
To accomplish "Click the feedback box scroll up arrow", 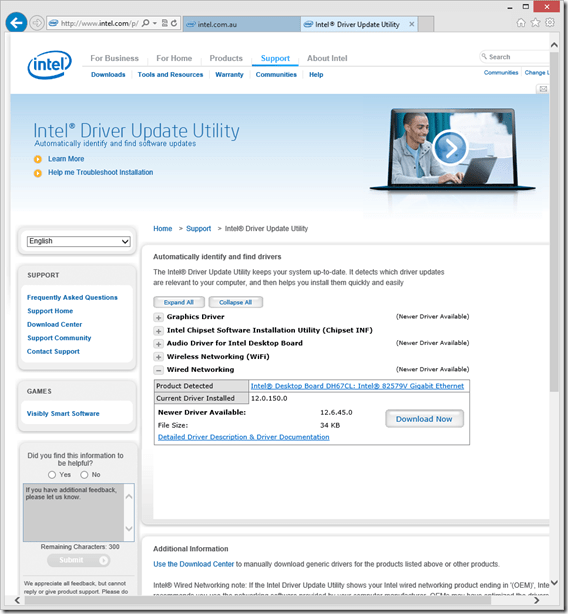I will (129, 497).
